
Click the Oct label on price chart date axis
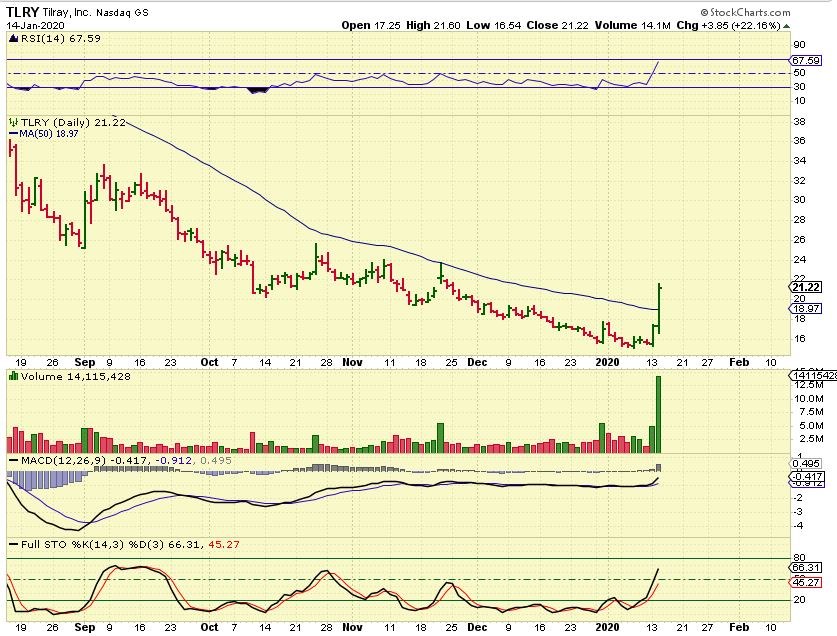209,362
